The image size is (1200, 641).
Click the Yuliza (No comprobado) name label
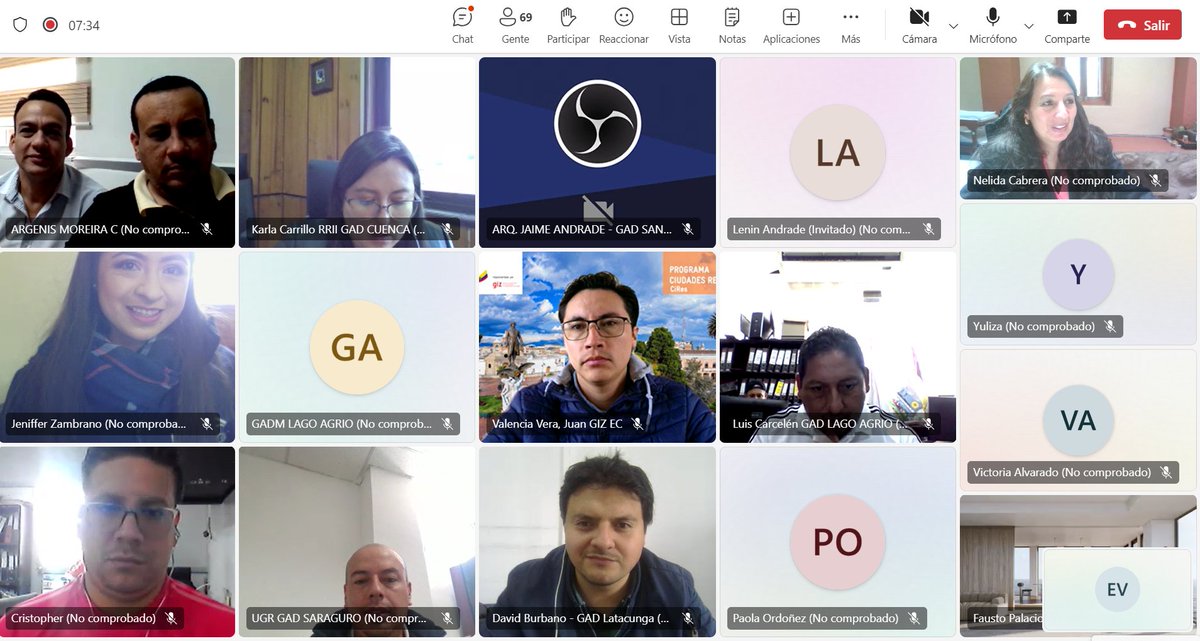[x=1033, y=326]
